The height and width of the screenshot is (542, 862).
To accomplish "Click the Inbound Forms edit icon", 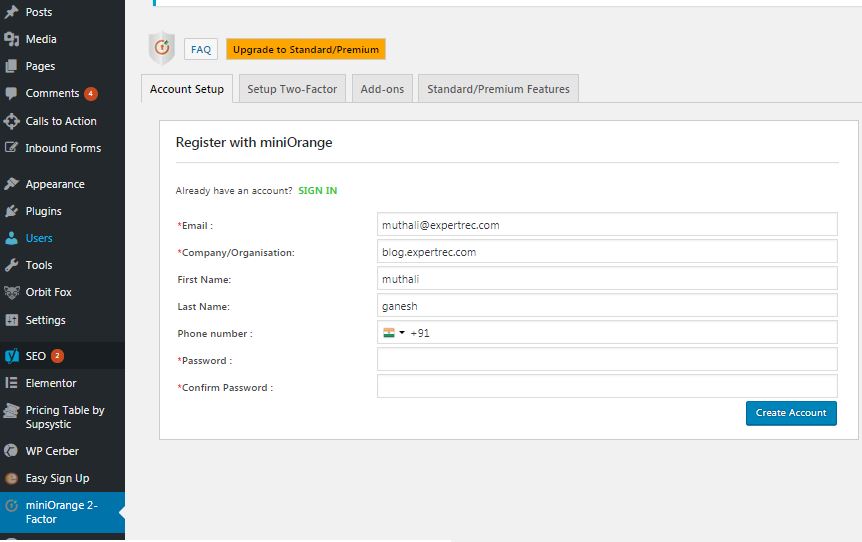I will [11, 147].
